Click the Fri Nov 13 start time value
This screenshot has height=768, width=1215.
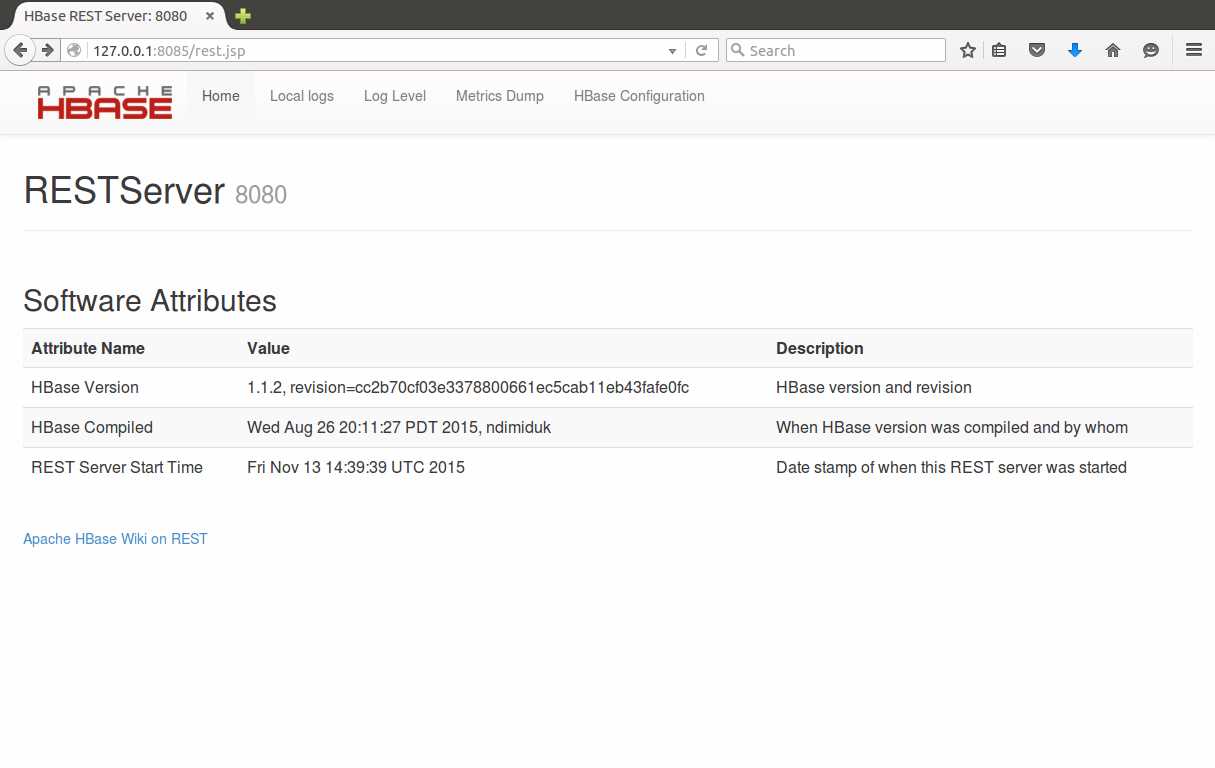(x=356, y=467)
